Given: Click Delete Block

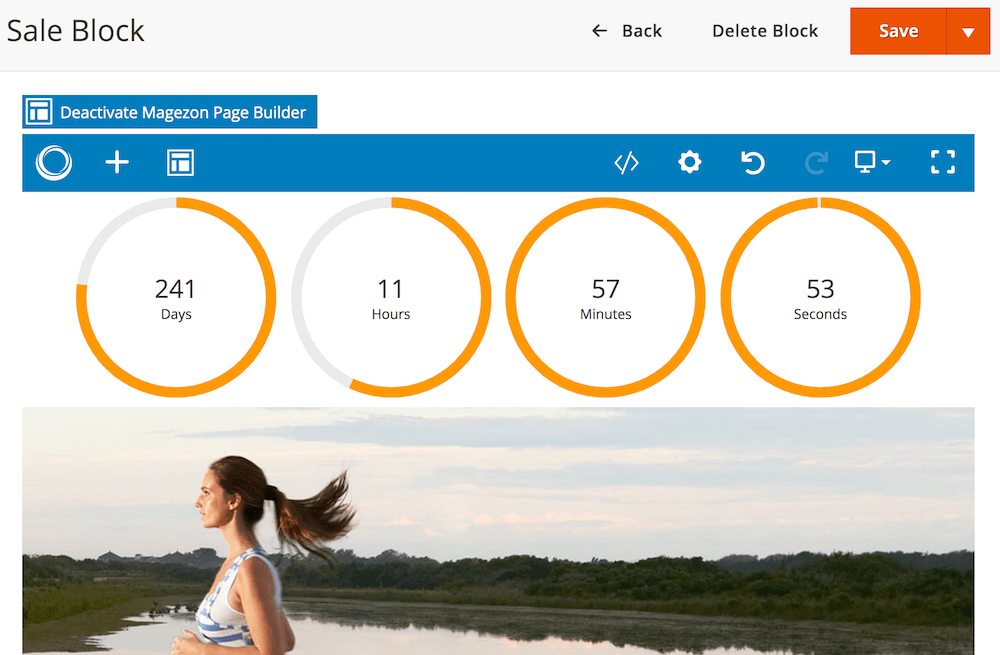Looking at the screenshot, I should 765,31.
